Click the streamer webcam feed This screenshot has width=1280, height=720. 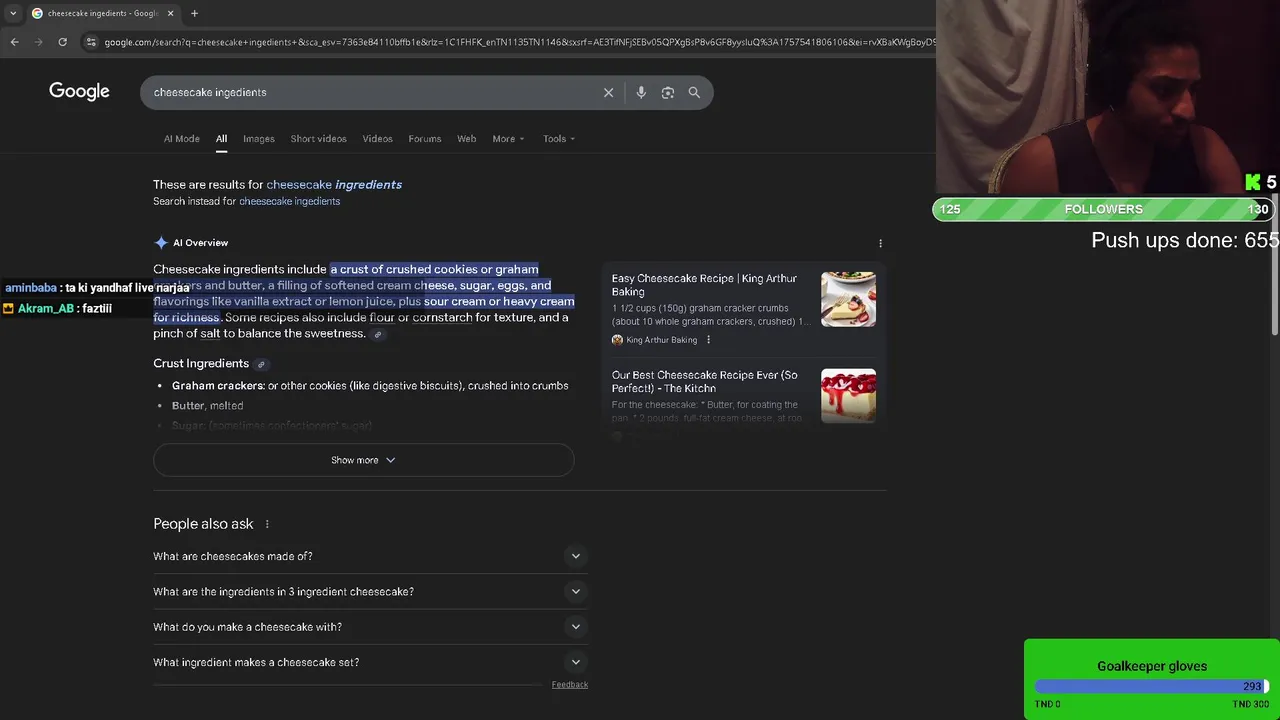click(x=1108, y=97)
